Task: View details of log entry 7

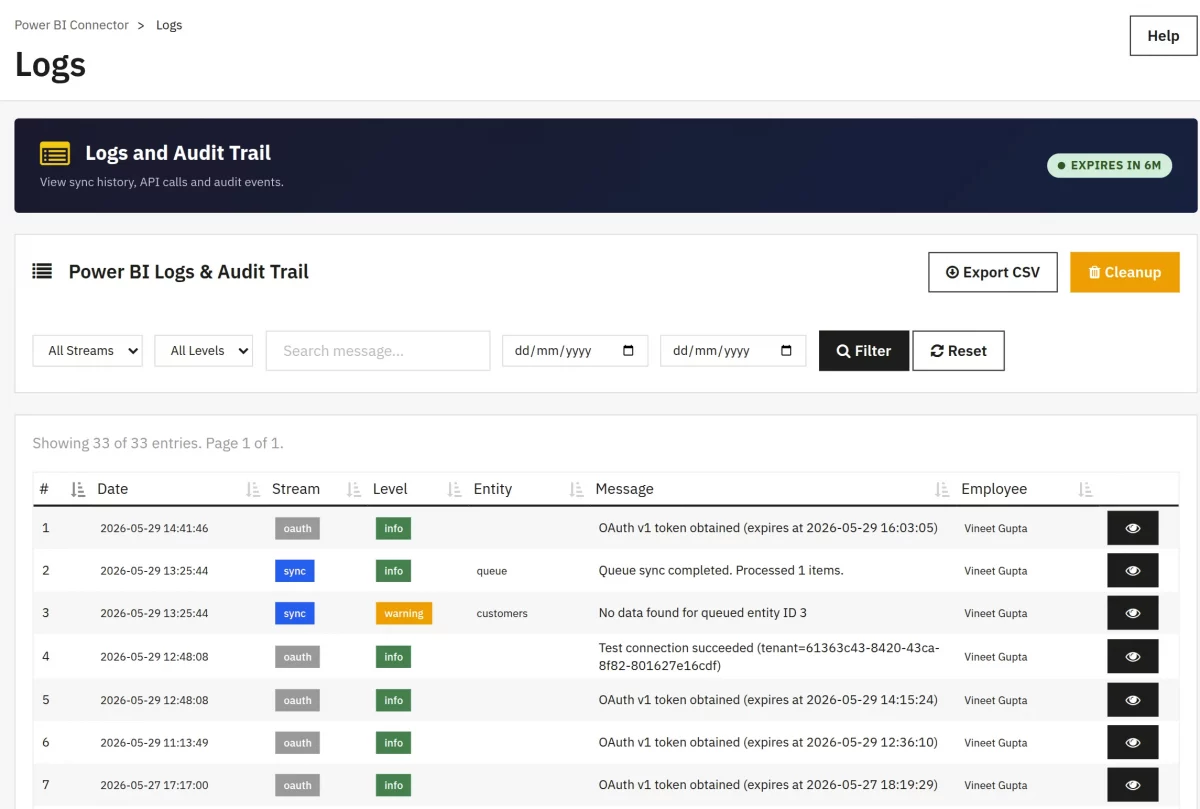Action: pos(1133,785)
